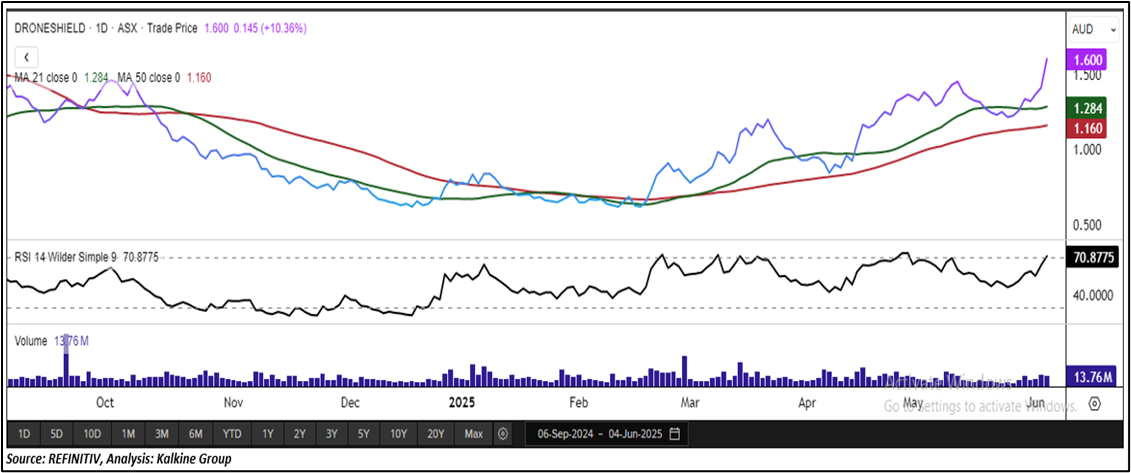Screen dimensions: 1131x473
Task: Click the Volume legend label
Action: point(32,340)
